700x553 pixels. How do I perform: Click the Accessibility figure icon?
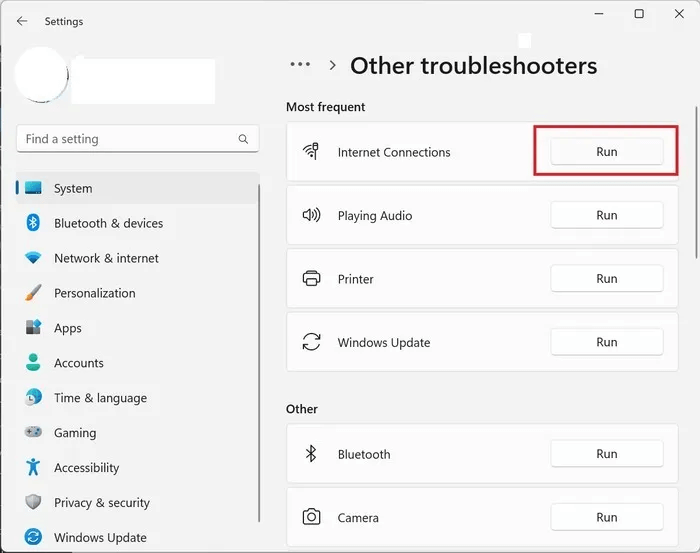point(33,467)
